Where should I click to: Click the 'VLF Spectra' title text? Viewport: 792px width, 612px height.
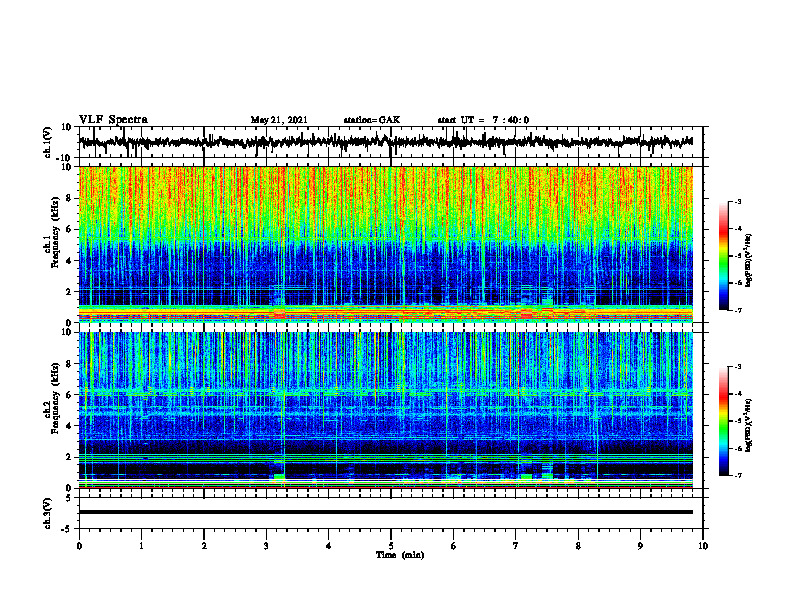click(x=113, y=120)
